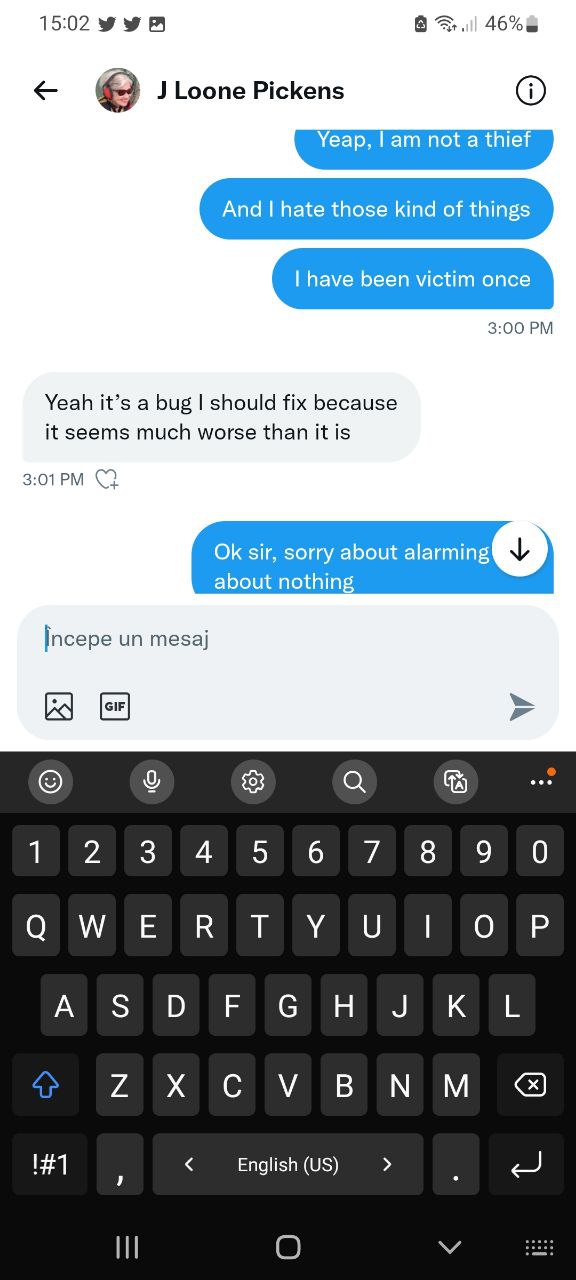Add reaction to the 3:01 PM message
This screenshot has width=576, height=1280.
click(107, 480)
